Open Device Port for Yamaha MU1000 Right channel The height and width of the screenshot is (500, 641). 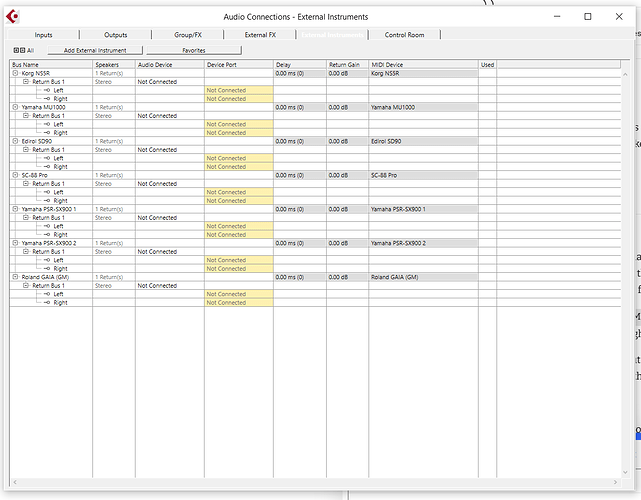pos(239,133)
